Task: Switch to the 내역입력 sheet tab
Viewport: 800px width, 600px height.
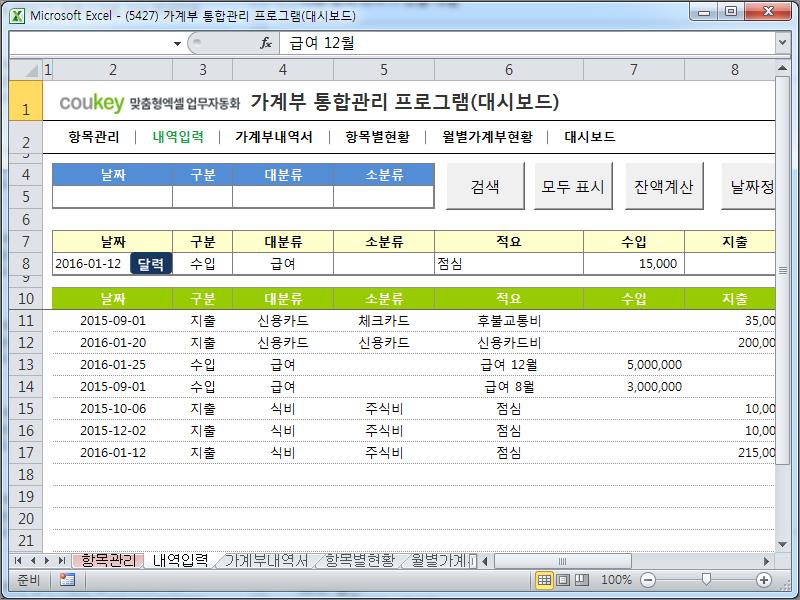Action: point(180,560)
